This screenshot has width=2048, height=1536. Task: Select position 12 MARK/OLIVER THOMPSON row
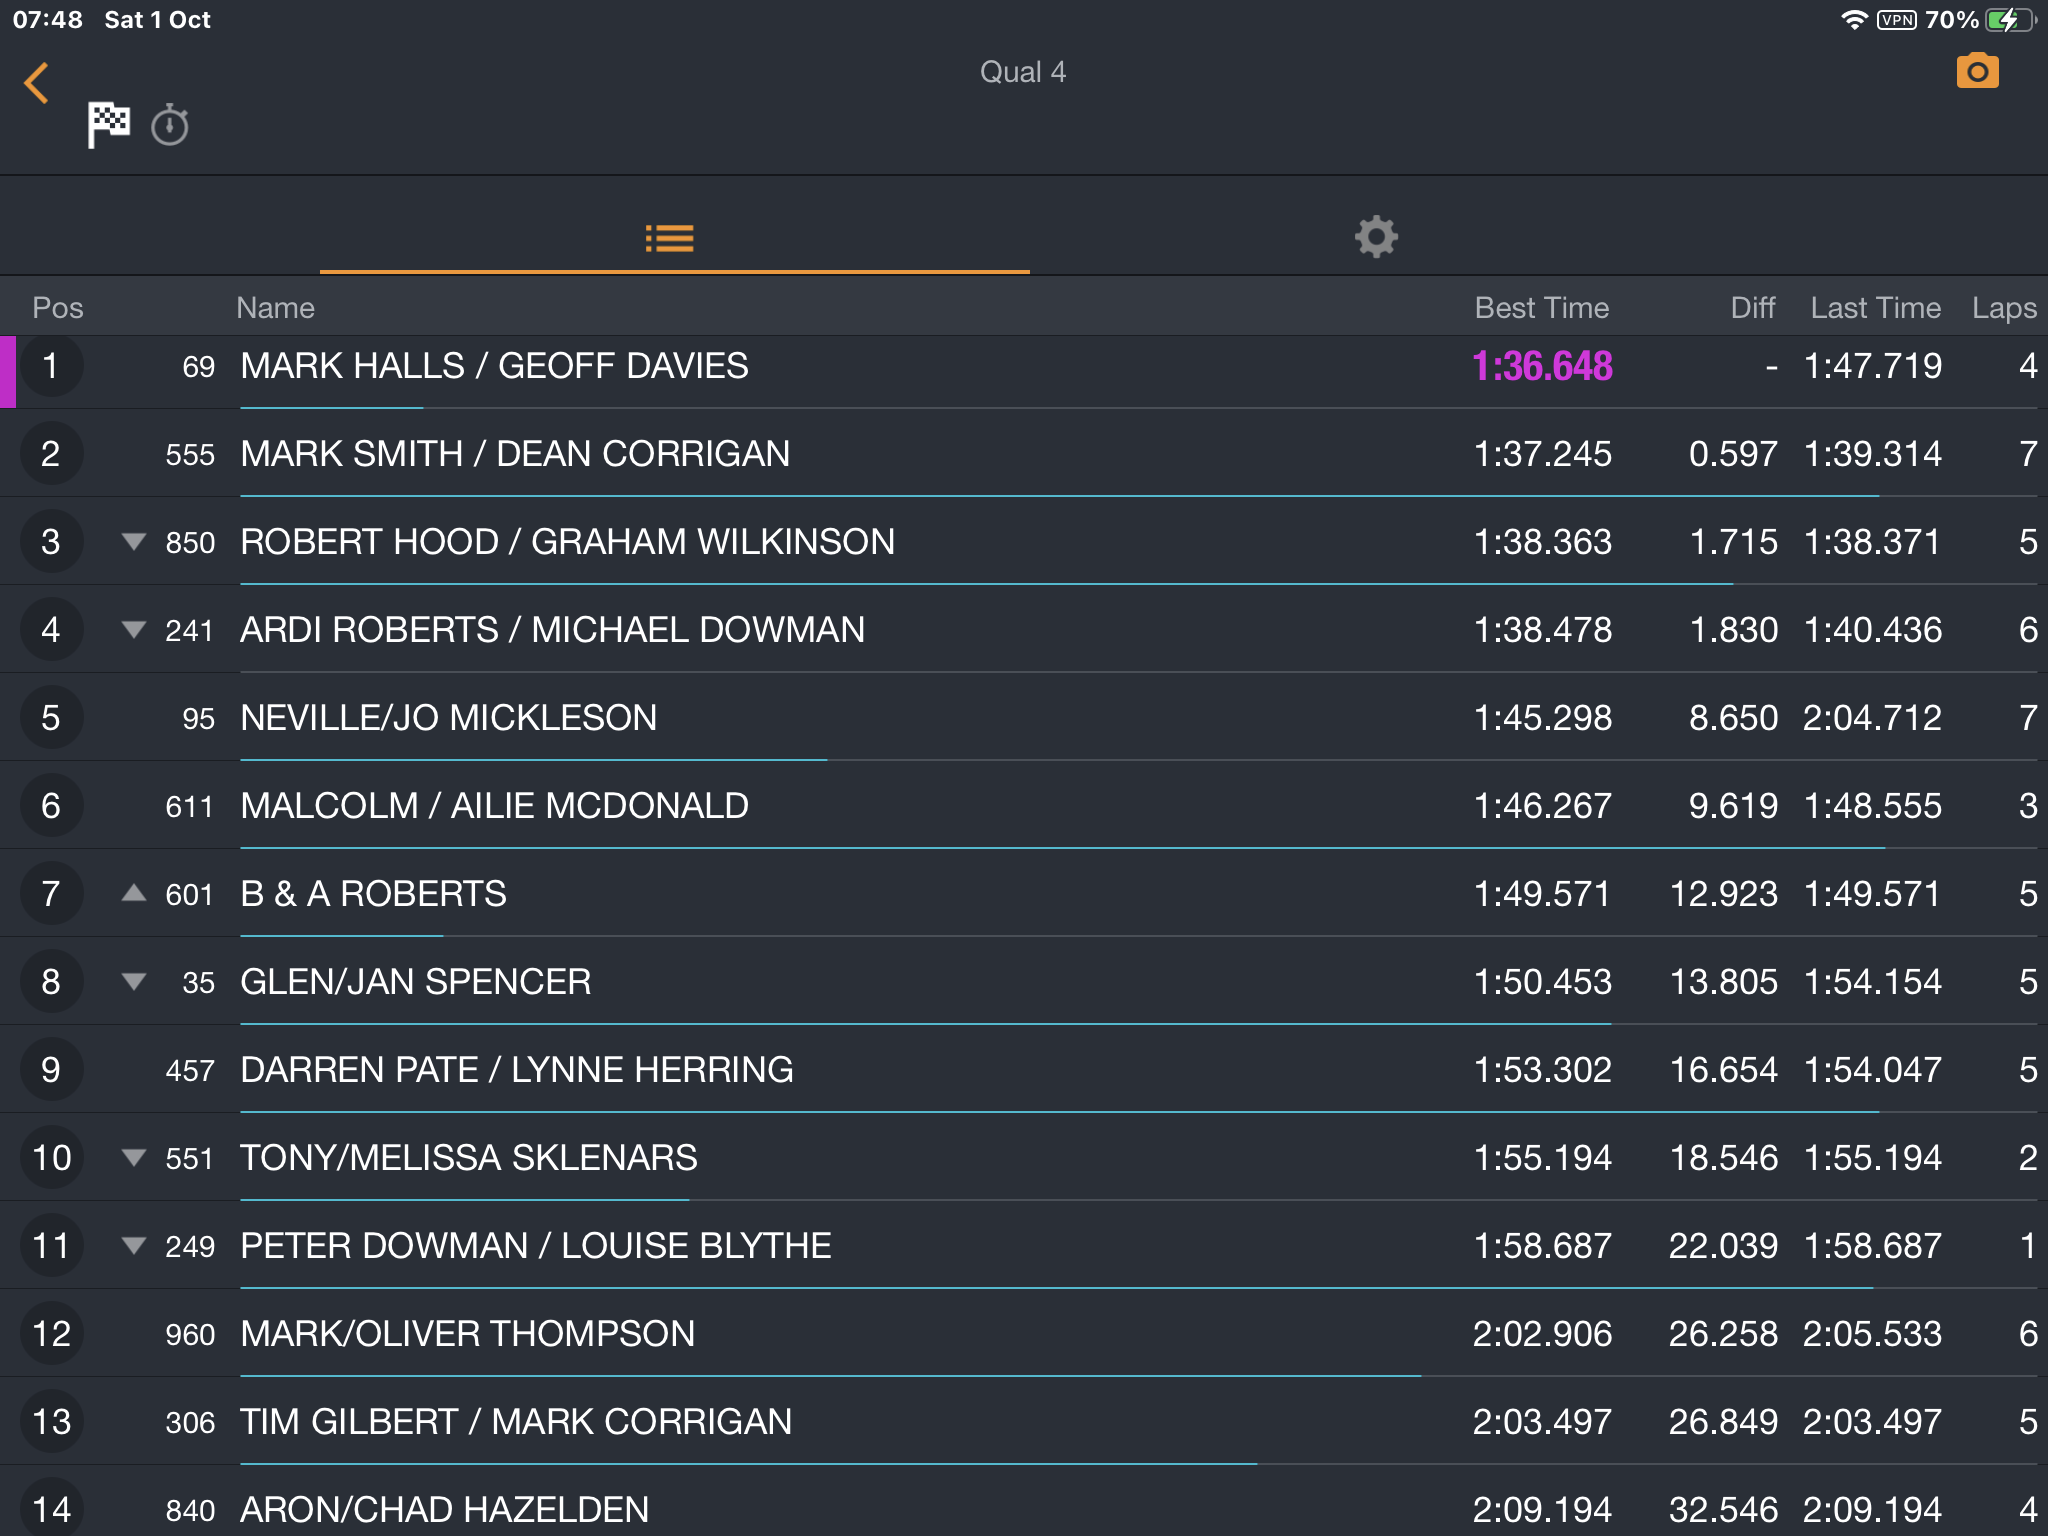pyautogui.click(x=1024, y=1334)
